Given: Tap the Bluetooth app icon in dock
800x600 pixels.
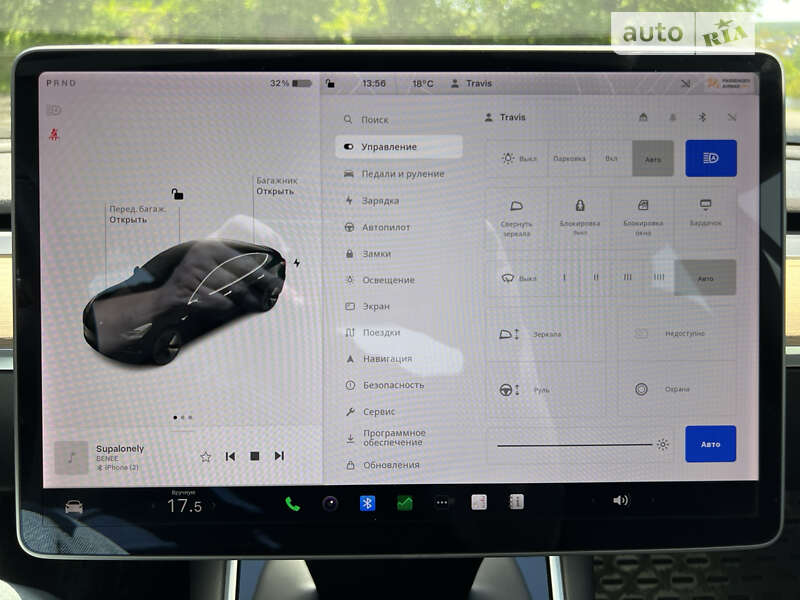Looking at the screenshot, I should pos(367,503).
